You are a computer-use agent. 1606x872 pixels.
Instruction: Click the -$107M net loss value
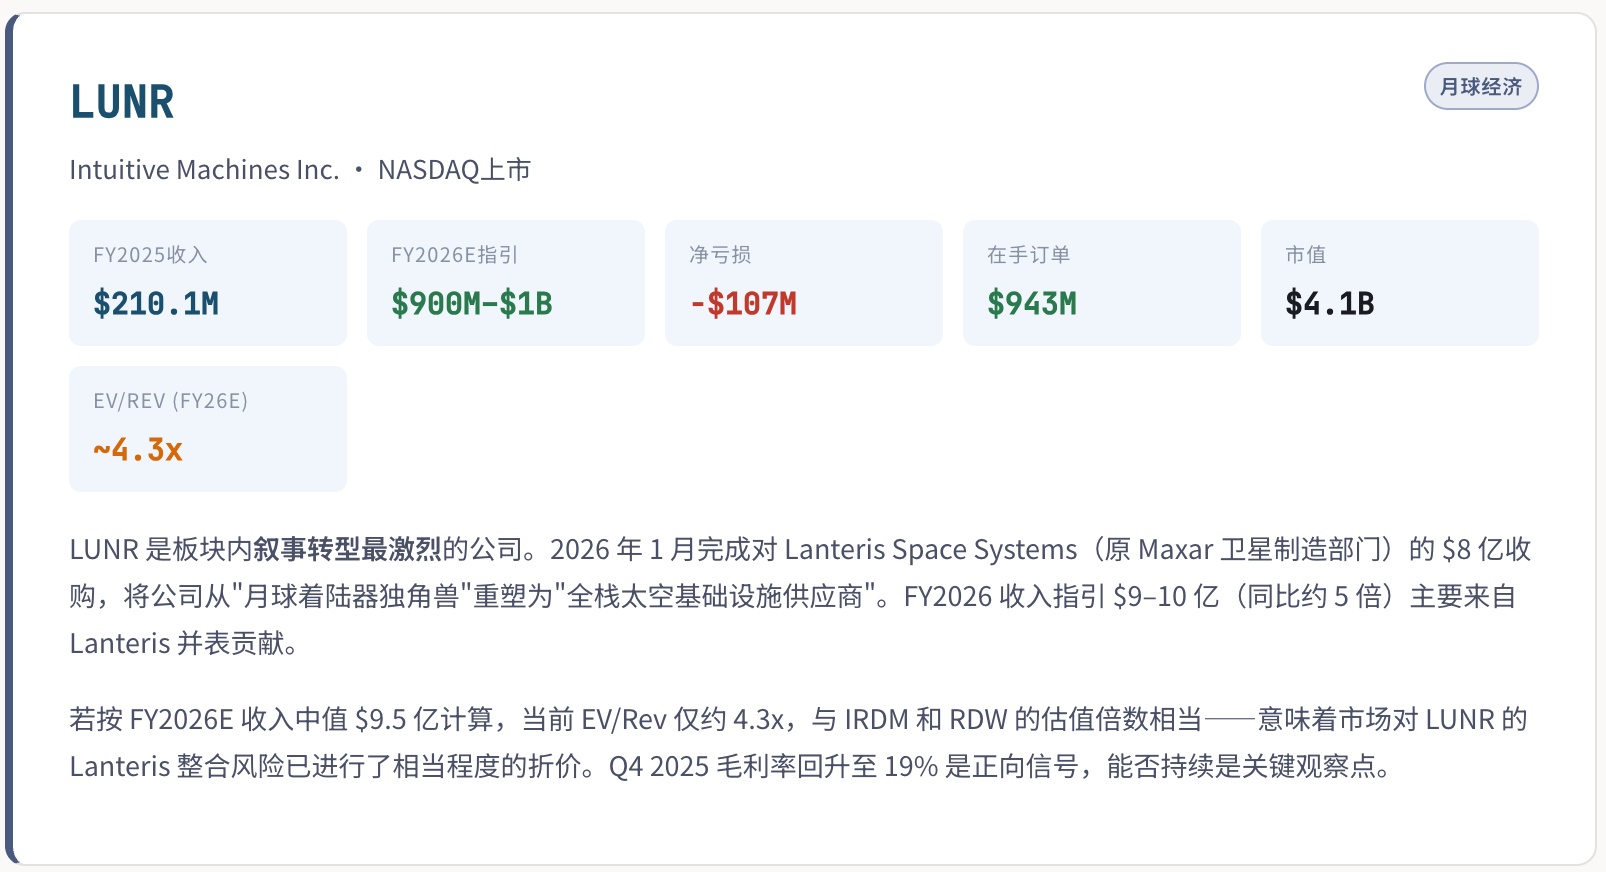[743, 304]
